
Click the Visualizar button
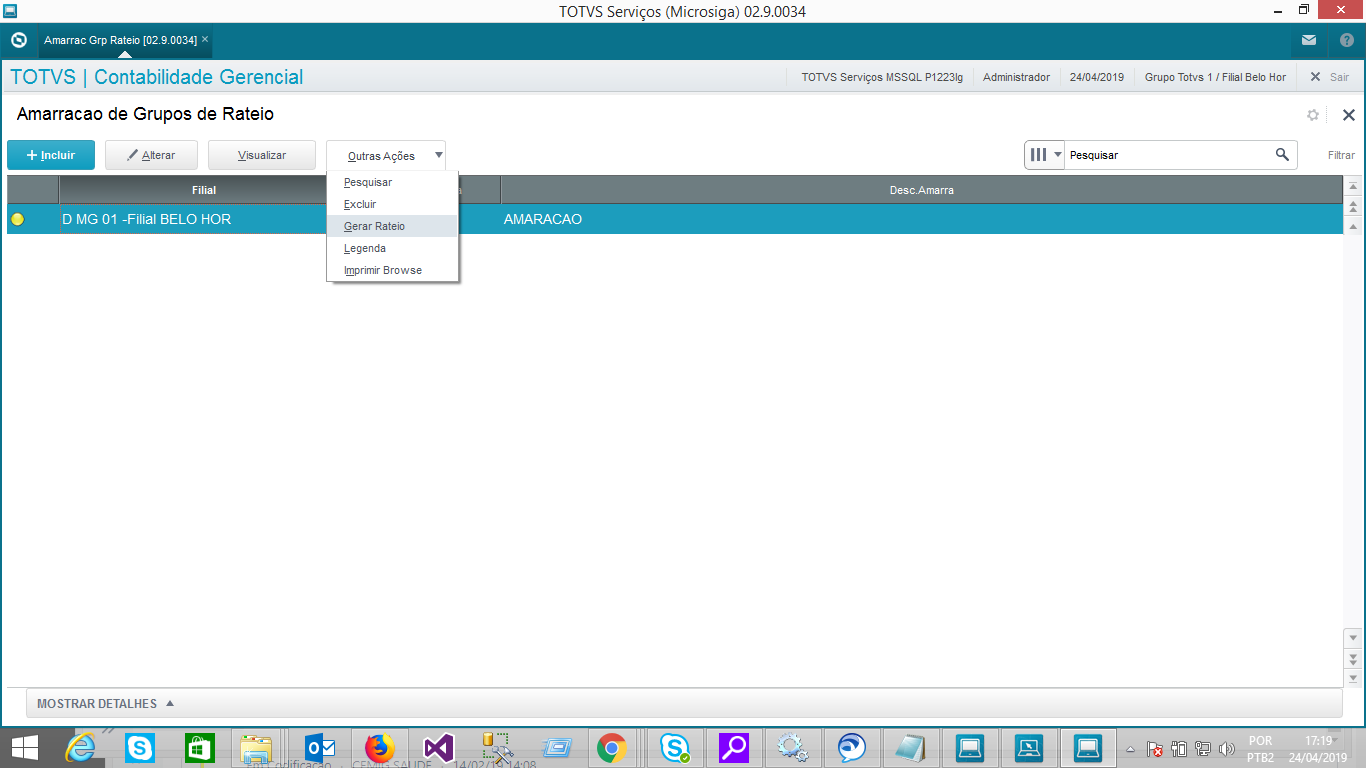[x=262, y=155]
